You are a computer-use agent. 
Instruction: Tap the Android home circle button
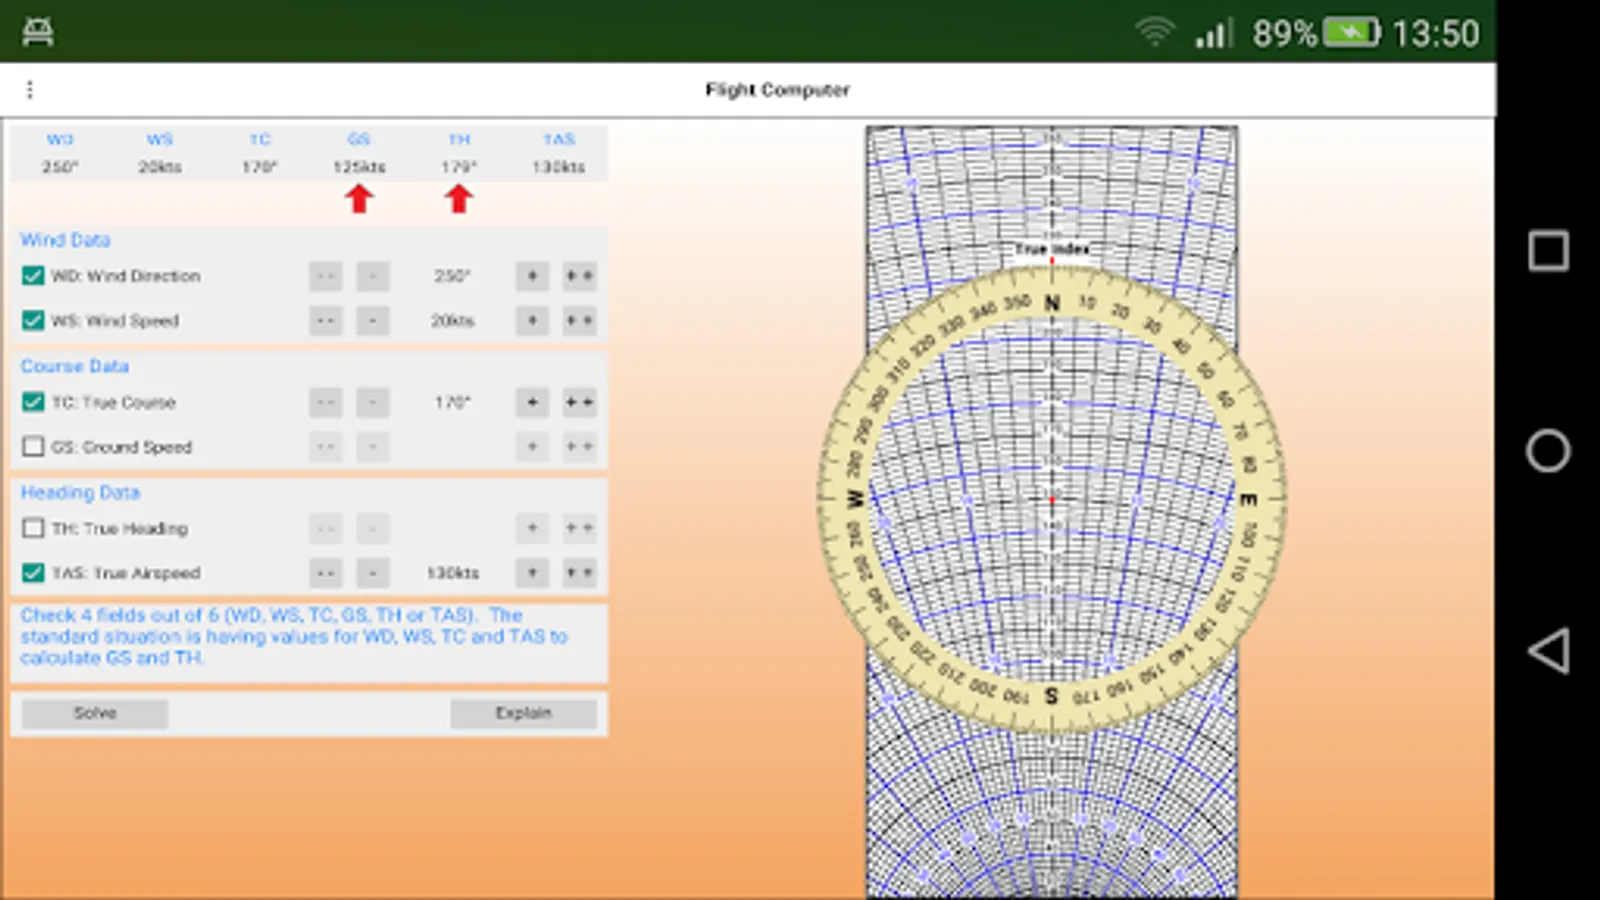point(1548,450)
